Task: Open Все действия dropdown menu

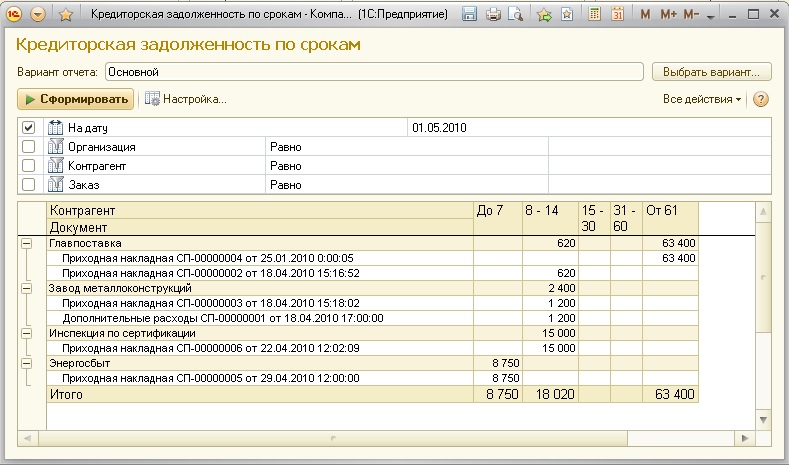Action: pos(702,99)
